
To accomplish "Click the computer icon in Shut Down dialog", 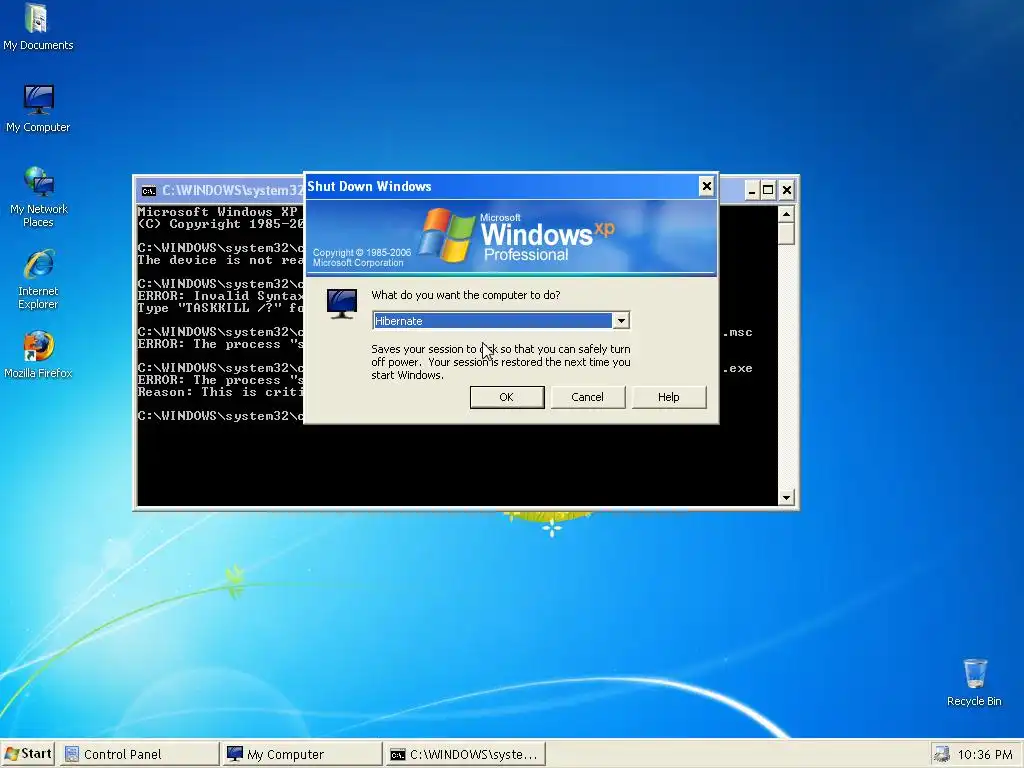I will (342, 304).
